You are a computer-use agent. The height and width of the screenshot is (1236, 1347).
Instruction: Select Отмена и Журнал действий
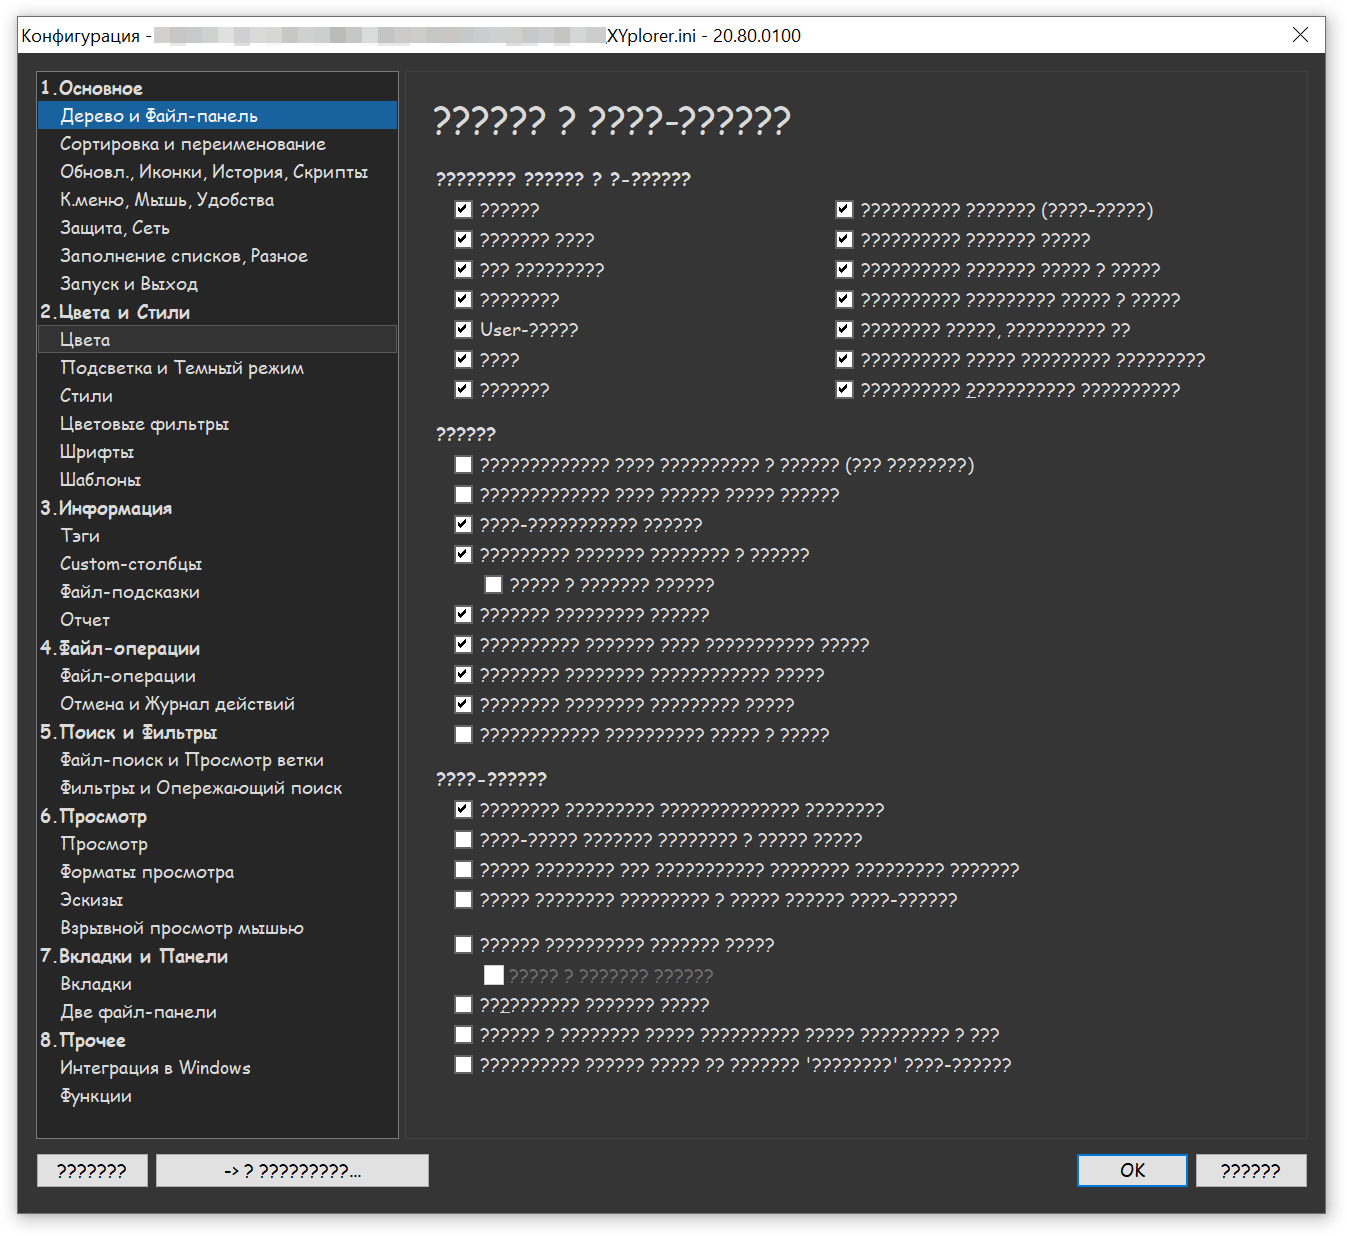(x=177, y=704)
